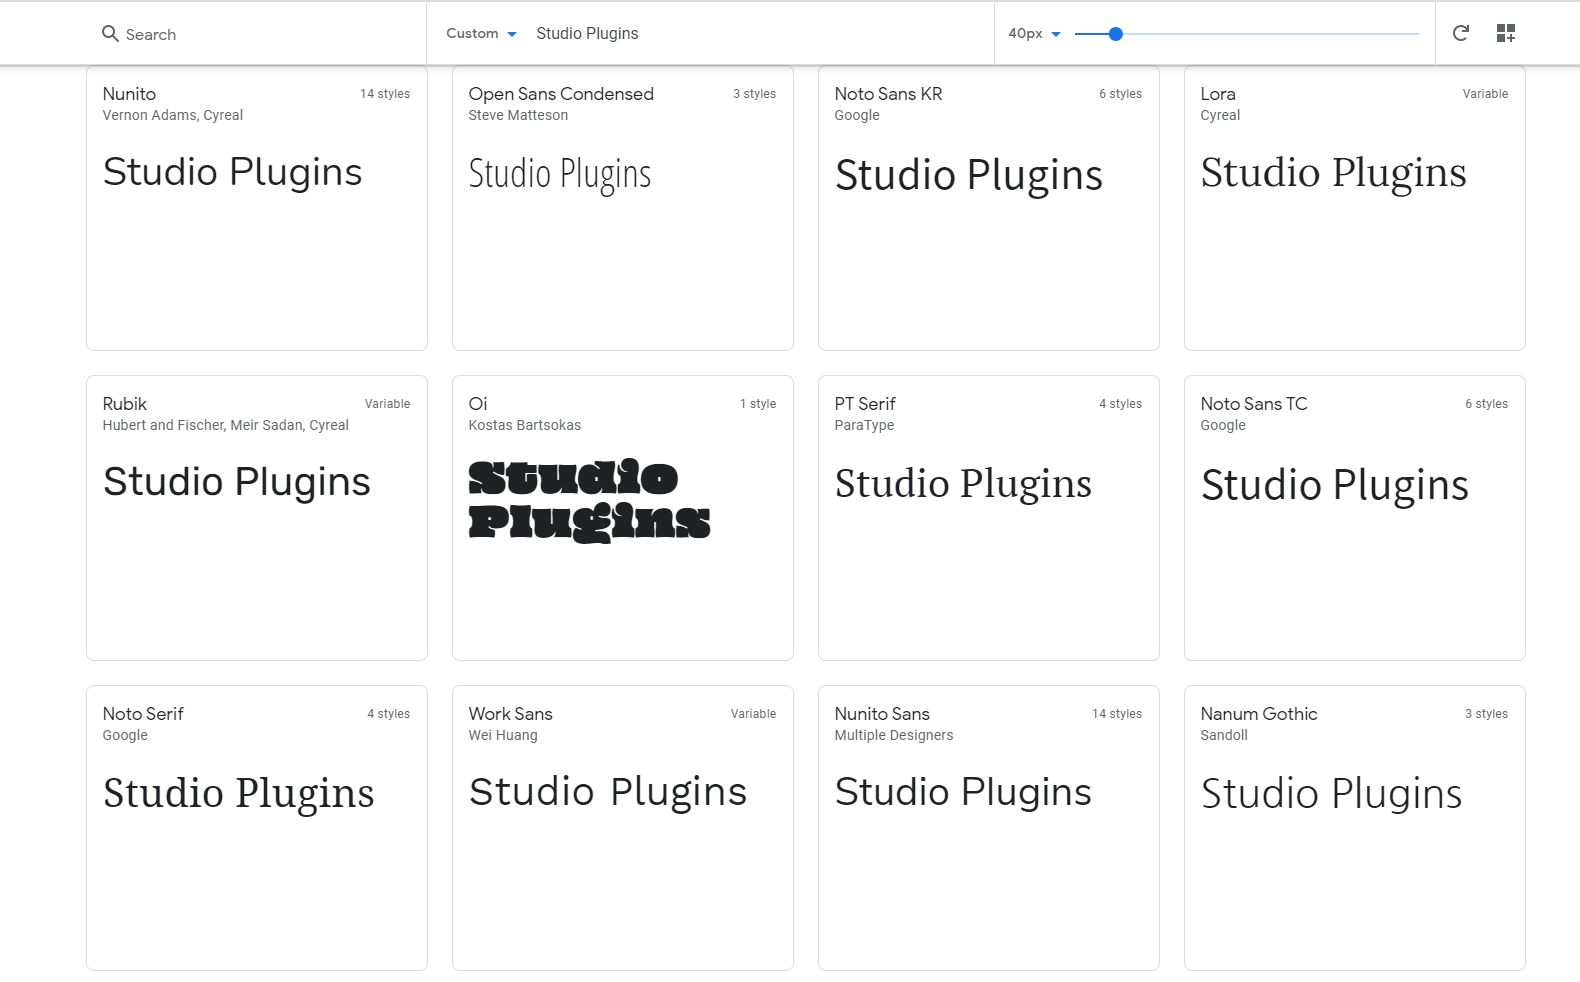The width and height of the screenshot is (1580, 982).
Task: Open the Noto Sans KR font card
Action: point(989,208)
